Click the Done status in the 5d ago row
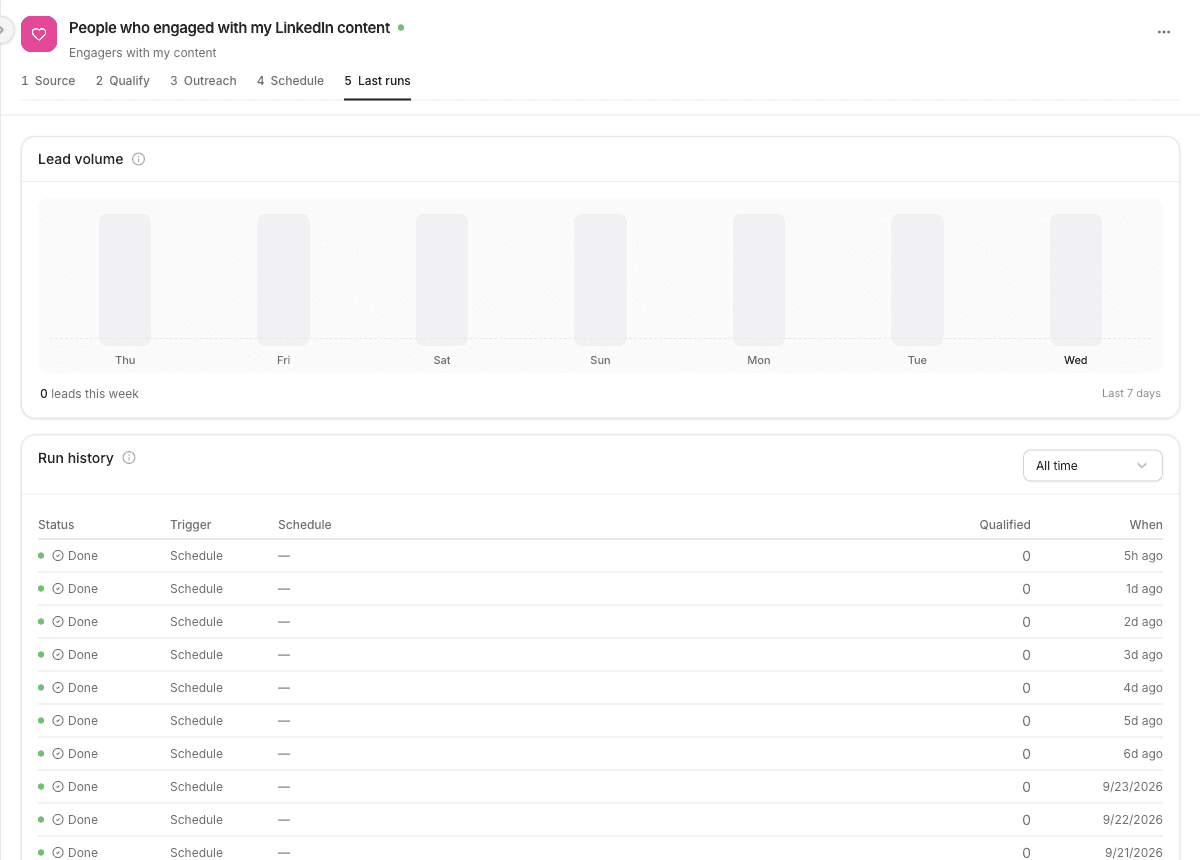Screen dimensions: 1200x860 75,721
